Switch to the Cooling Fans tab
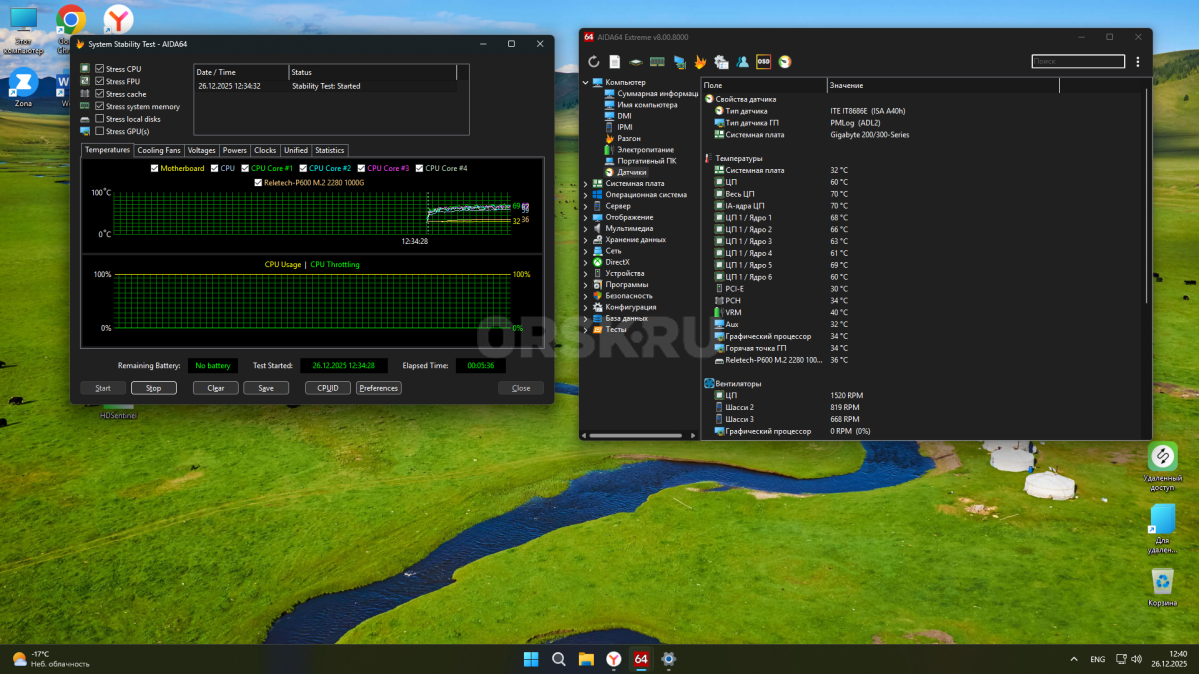Image resolution: width=1199 pixels, height=674 pixels. coord(159,150)
